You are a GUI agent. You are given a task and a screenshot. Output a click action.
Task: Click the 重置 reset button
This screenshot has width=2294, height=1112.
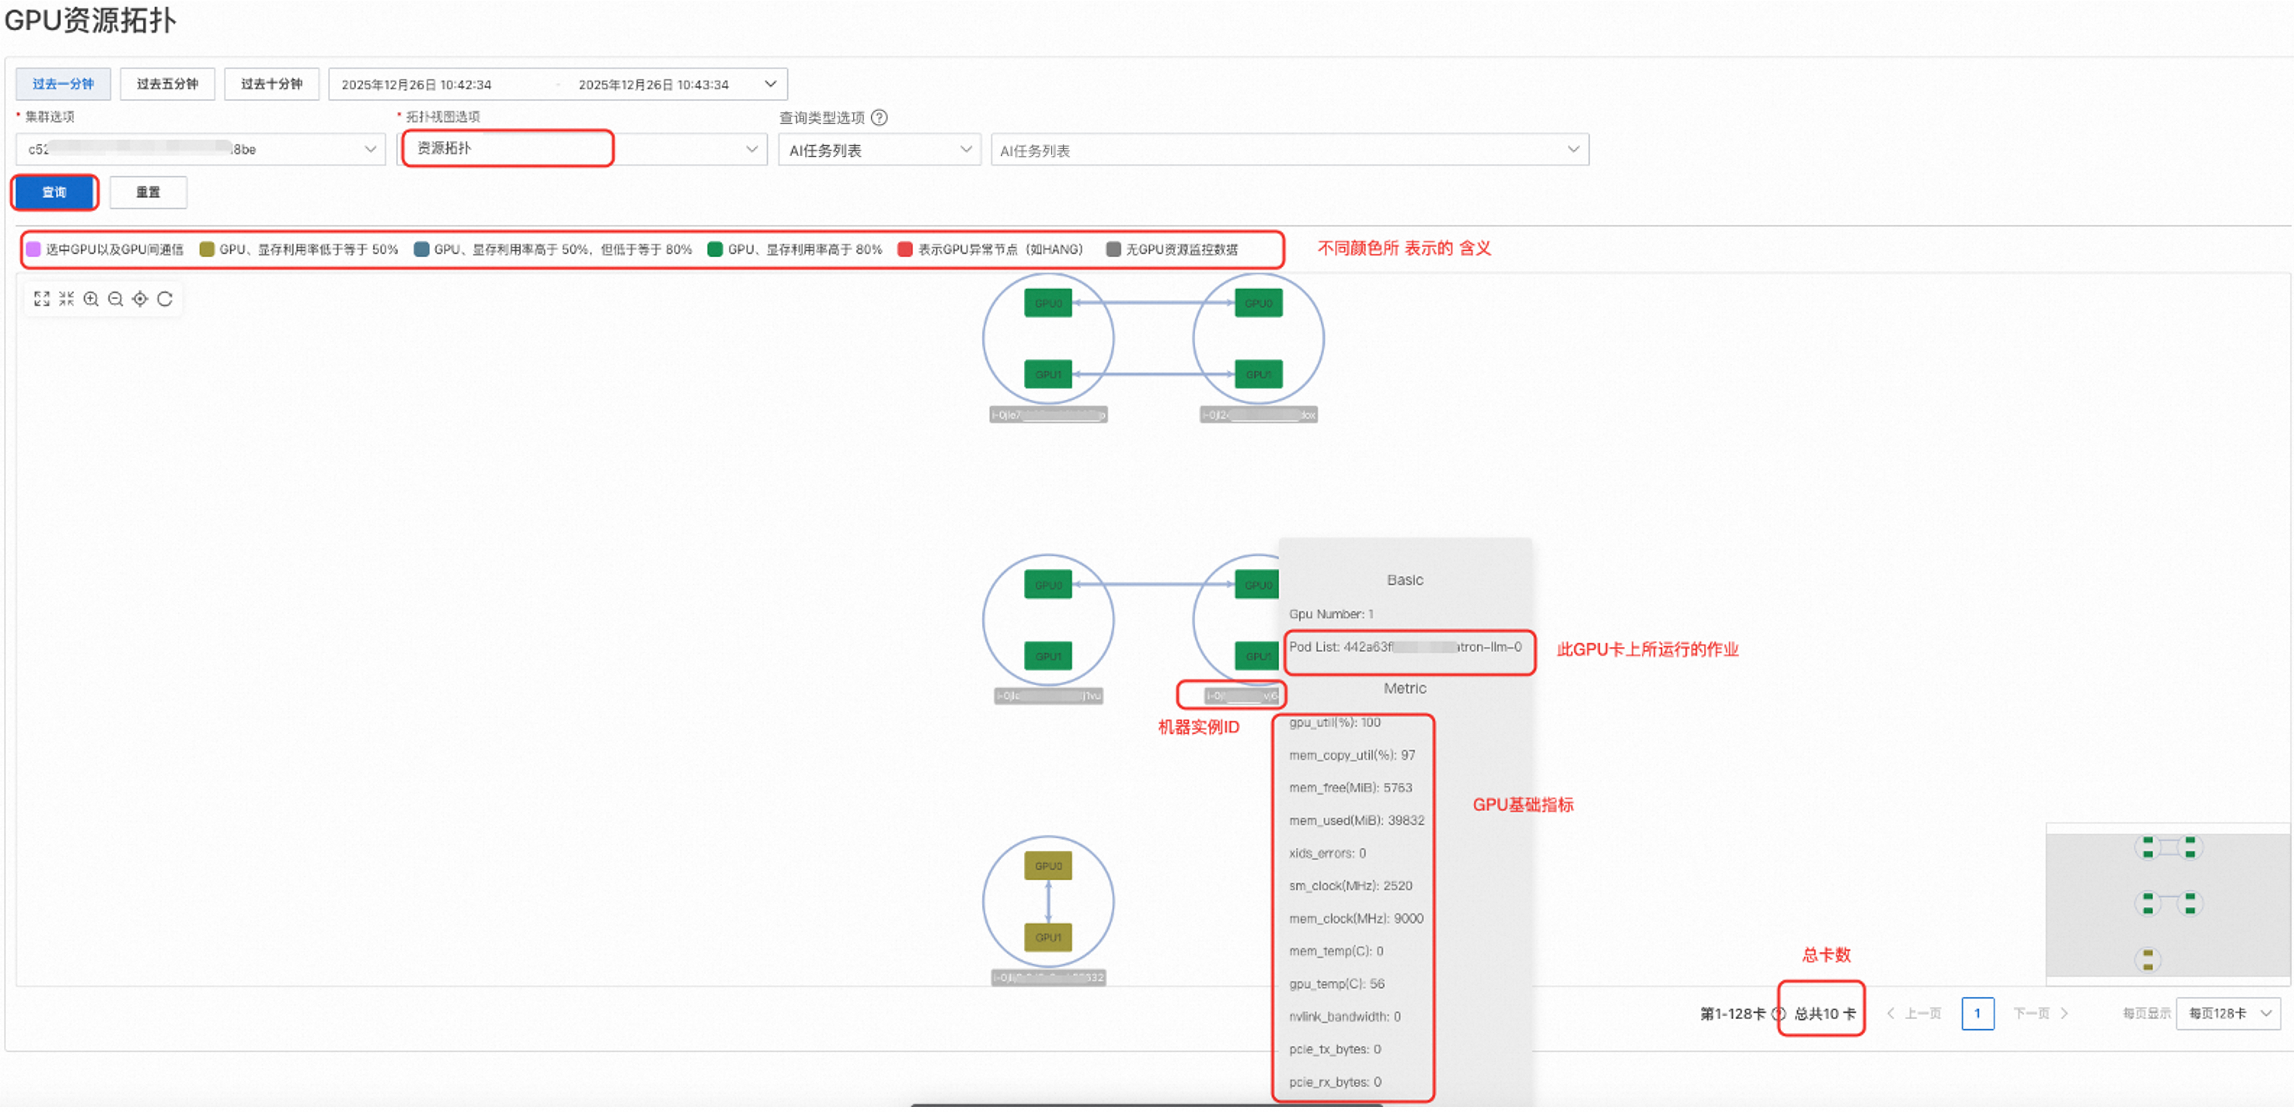click(148, 192)
